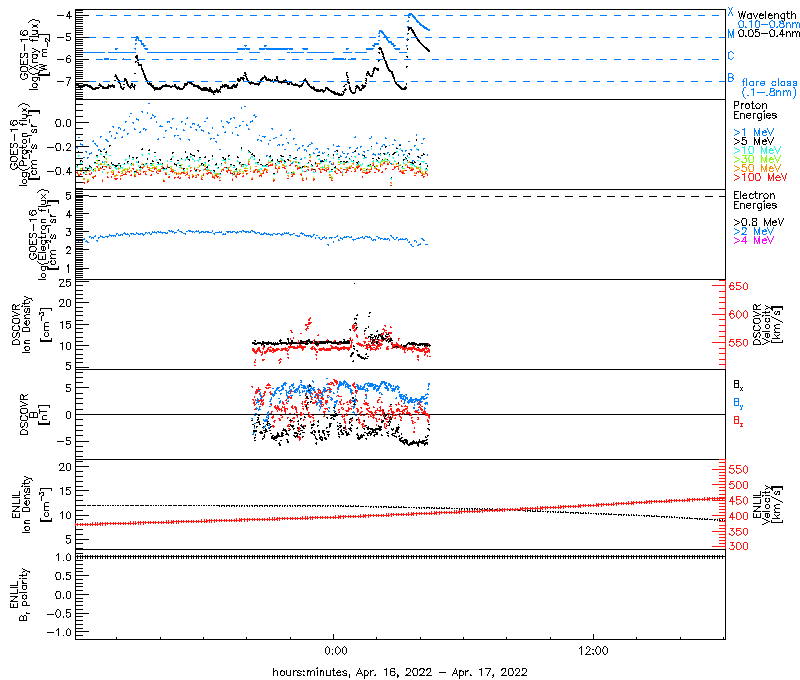The image size is (800, 680).
Task: Click the '>50 MeV' proton energy legend label
Action: click(757, 168)
